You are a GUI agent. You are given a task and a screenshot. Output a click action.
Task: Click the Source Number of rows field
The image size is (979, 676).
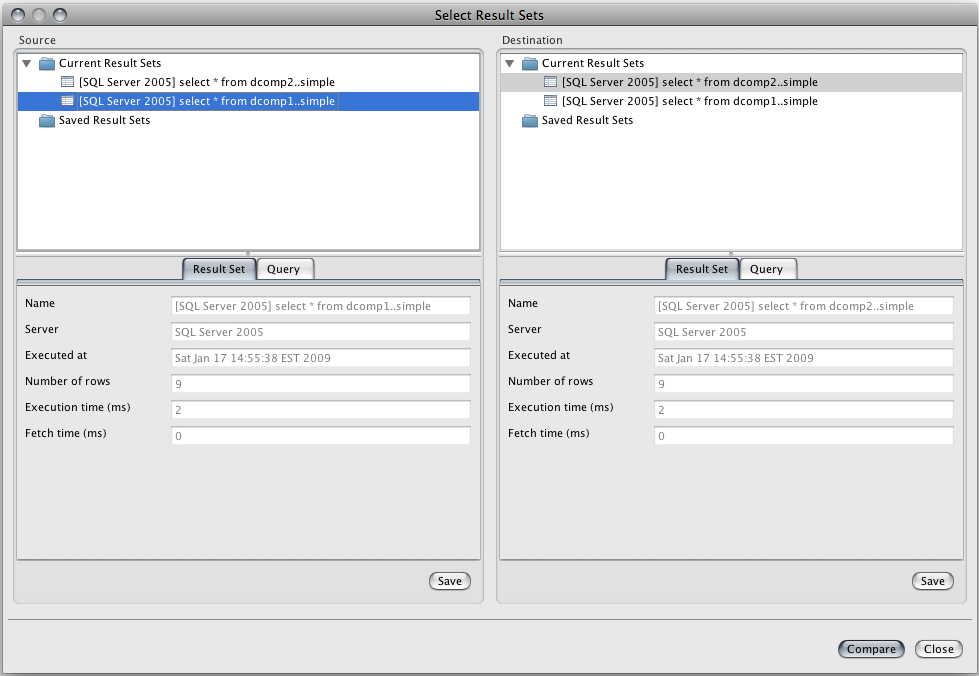pos(320,384)
